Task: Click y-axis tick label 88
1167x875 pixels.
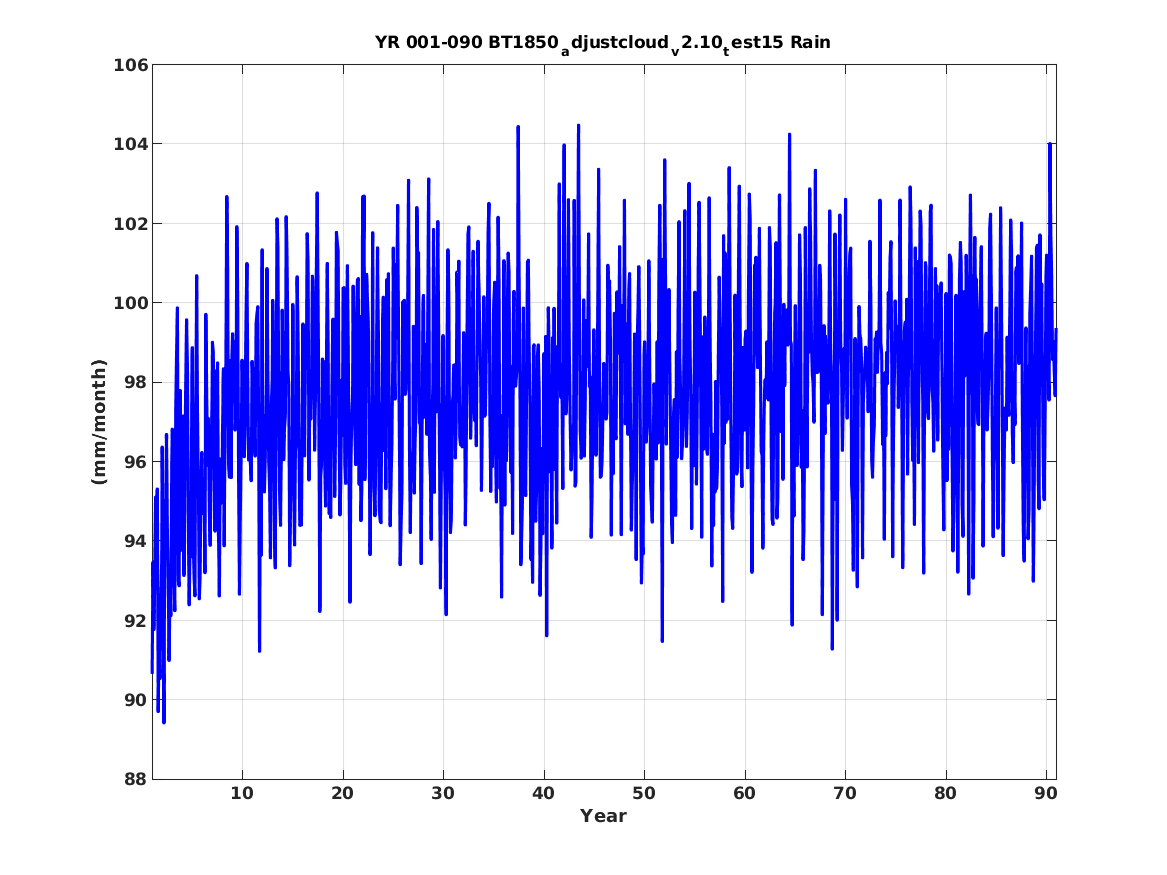Action: click(136, 779)
